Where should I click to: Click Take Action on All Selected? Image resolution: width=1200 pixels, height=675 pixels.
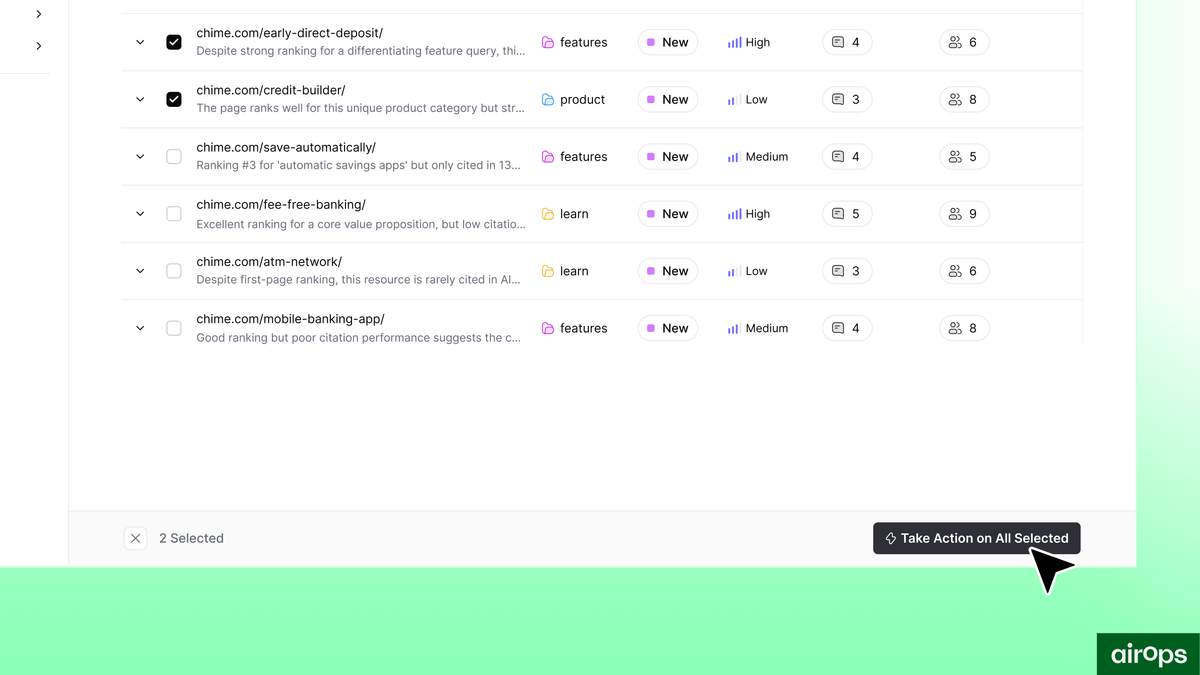(x=977, y=538)
